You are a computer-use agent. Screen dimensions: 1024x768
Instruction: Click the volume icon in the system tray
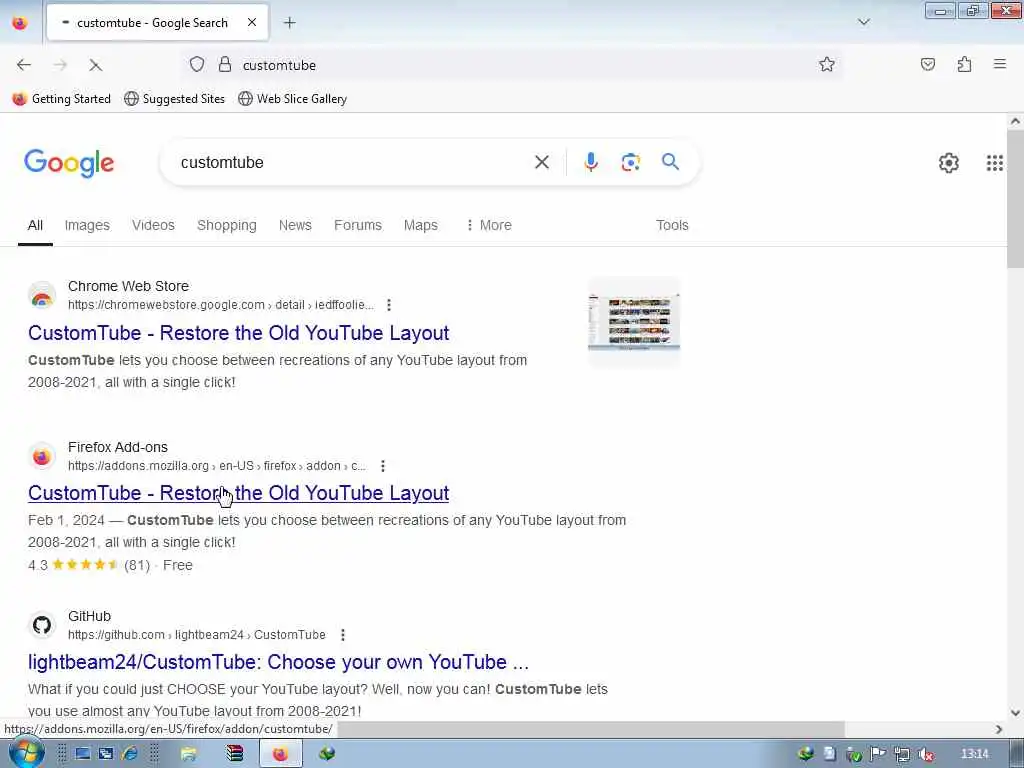925,754
